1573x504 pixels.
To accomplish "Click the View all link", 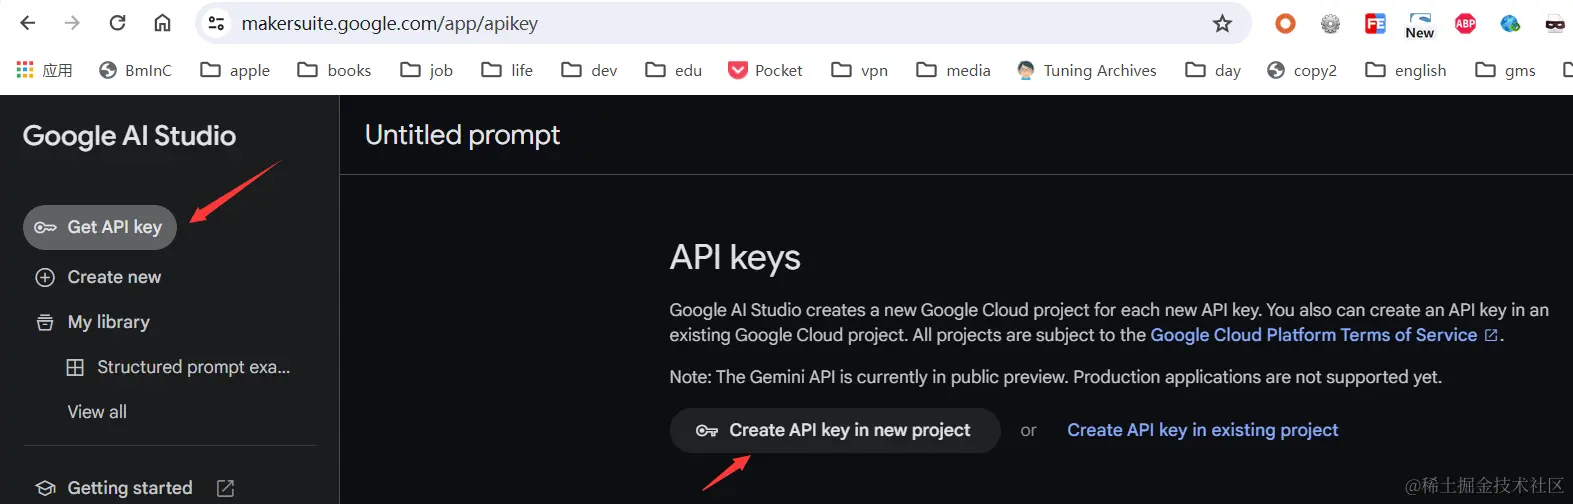I will [x=97, y=412].
